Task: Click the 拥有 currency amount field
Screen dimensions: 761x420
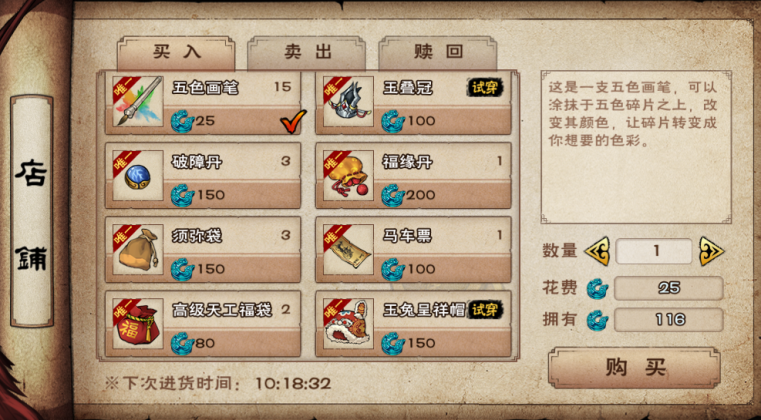Action: [669, 320]
